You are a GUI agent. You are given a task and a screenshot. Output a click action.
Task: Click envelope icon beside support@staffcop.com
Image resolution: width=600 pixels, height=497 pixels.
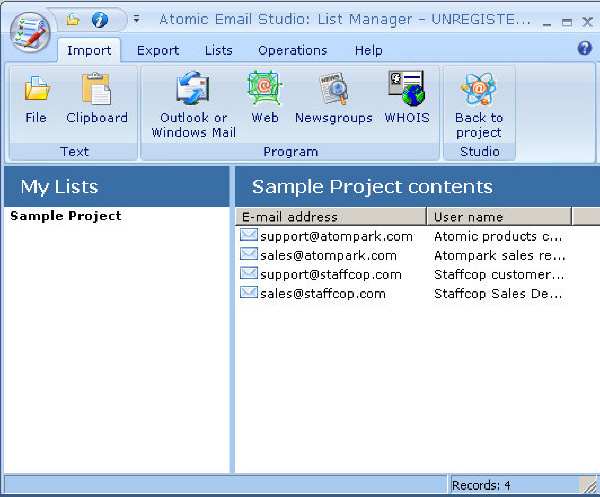pyautogui.click(x=249, y=273)
